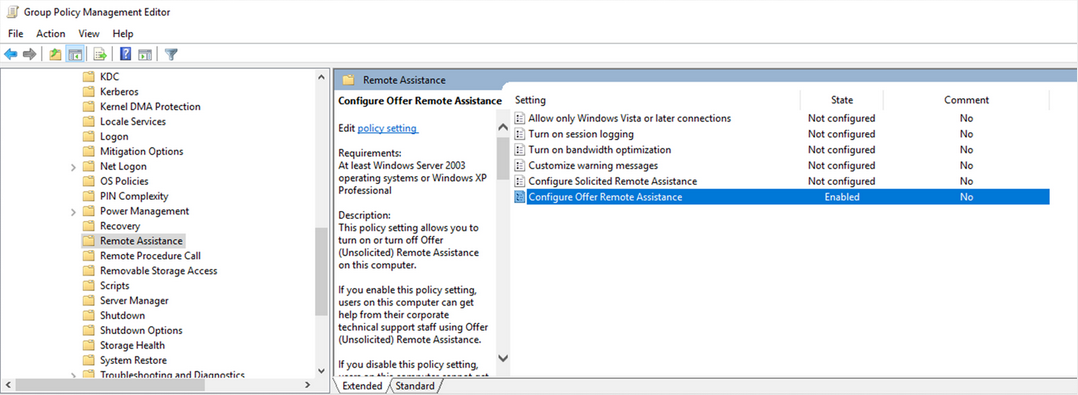Switch to the Standard tab
This screenshot has height=395, width=1078.
(415, 386)
